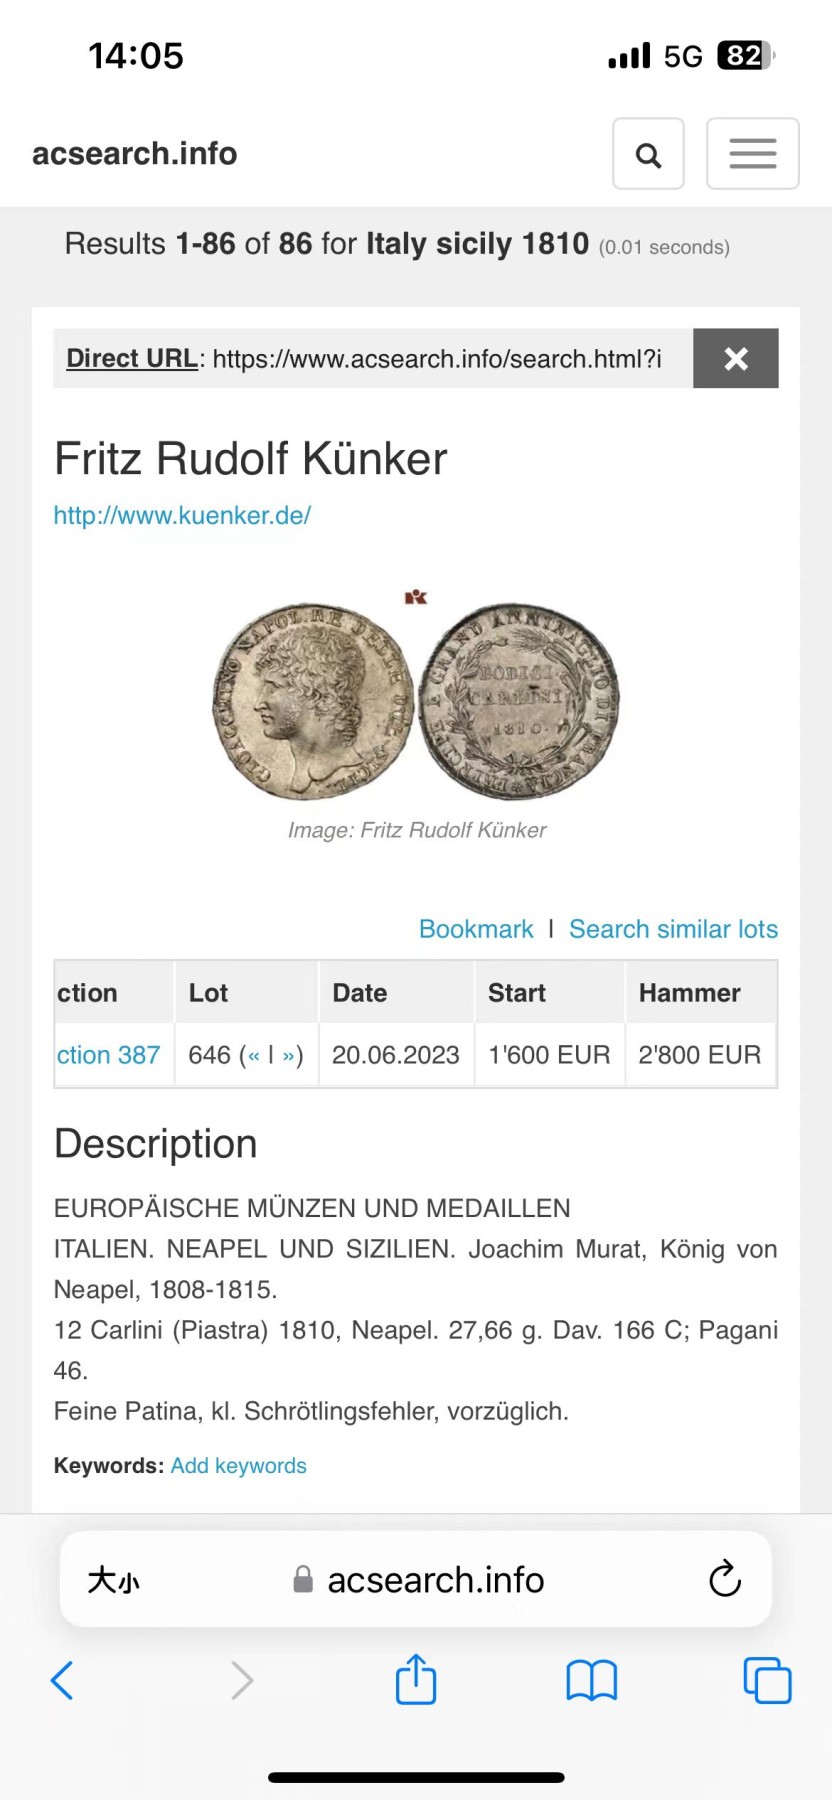Tap the Safari reload page icon
Viewport: 832px width, 1800px height.
724,1579
